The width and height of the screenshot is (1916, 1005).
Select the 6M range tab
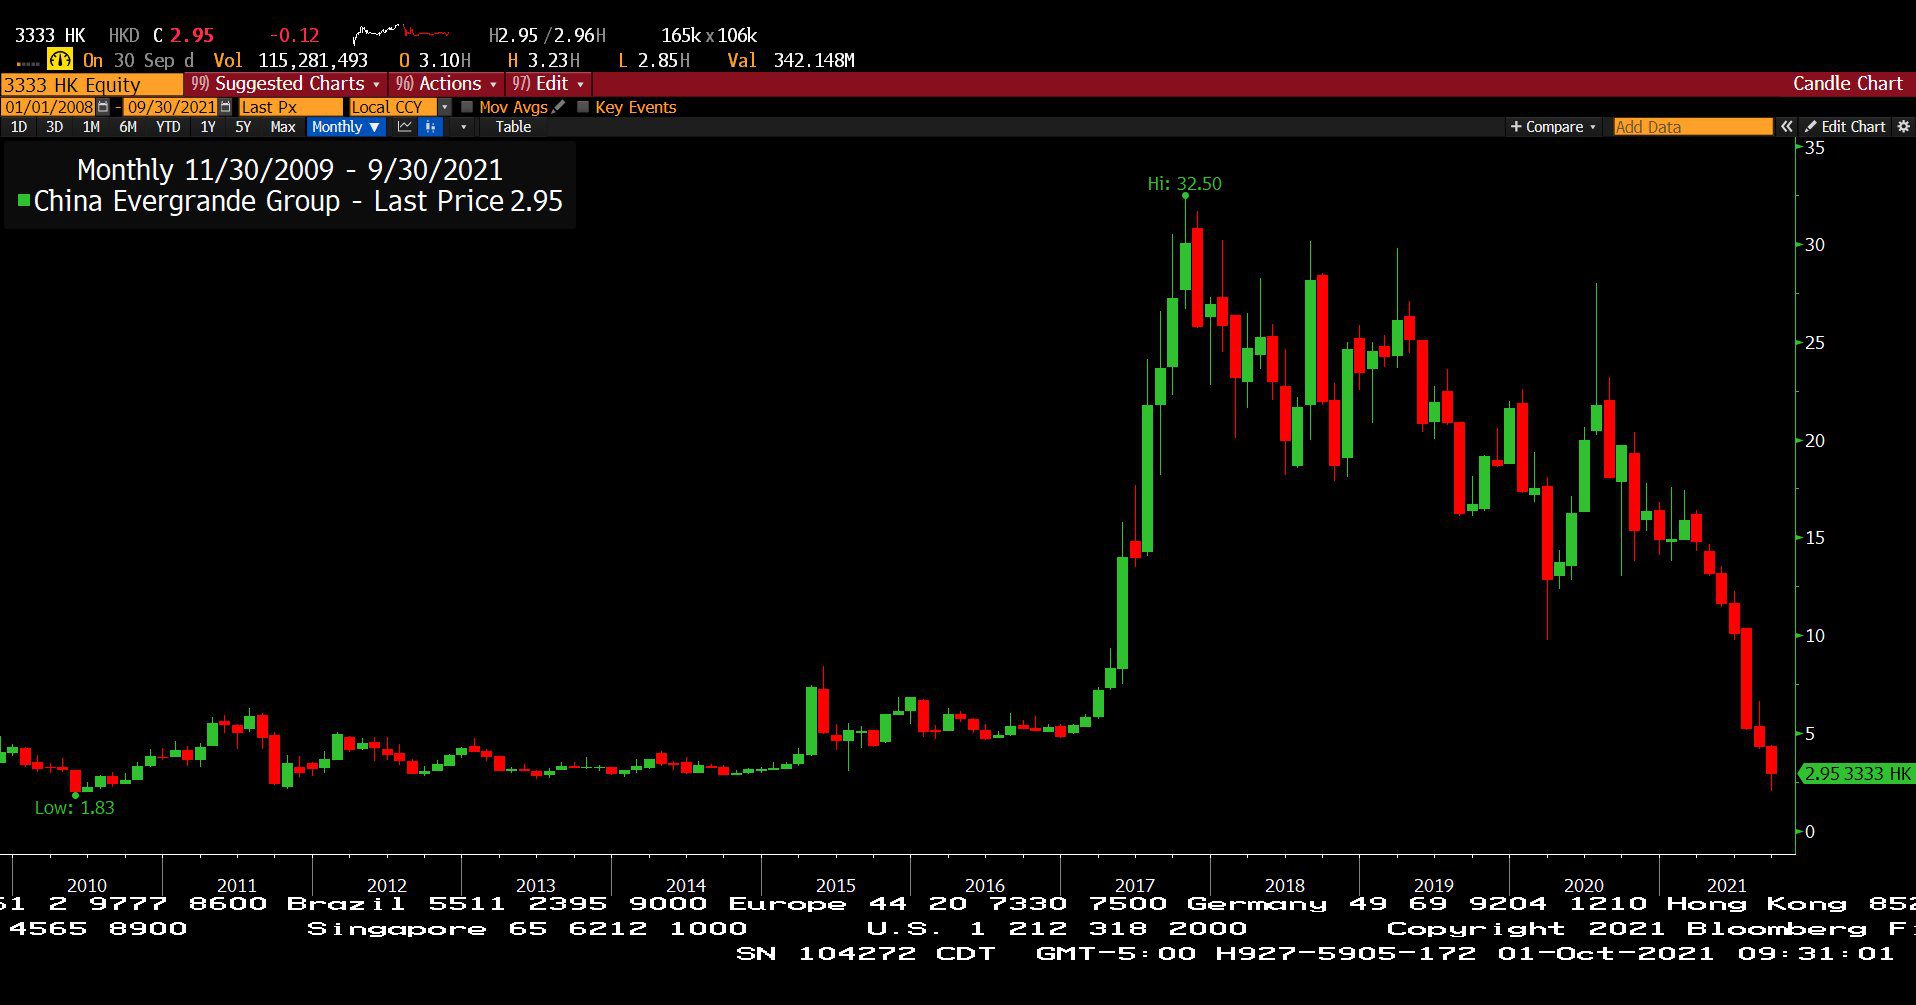click(128, 127)
